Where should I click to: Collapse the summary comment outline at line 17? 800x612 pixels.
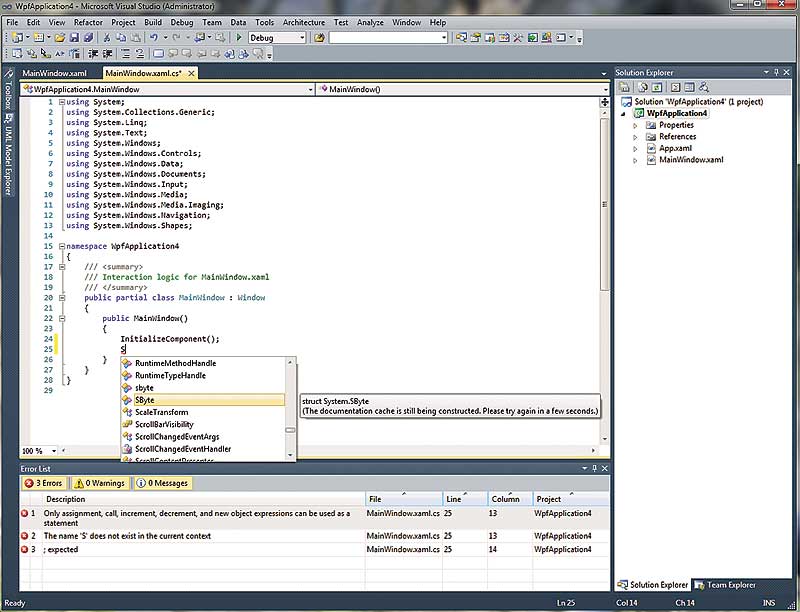click(x=62, y=267)
